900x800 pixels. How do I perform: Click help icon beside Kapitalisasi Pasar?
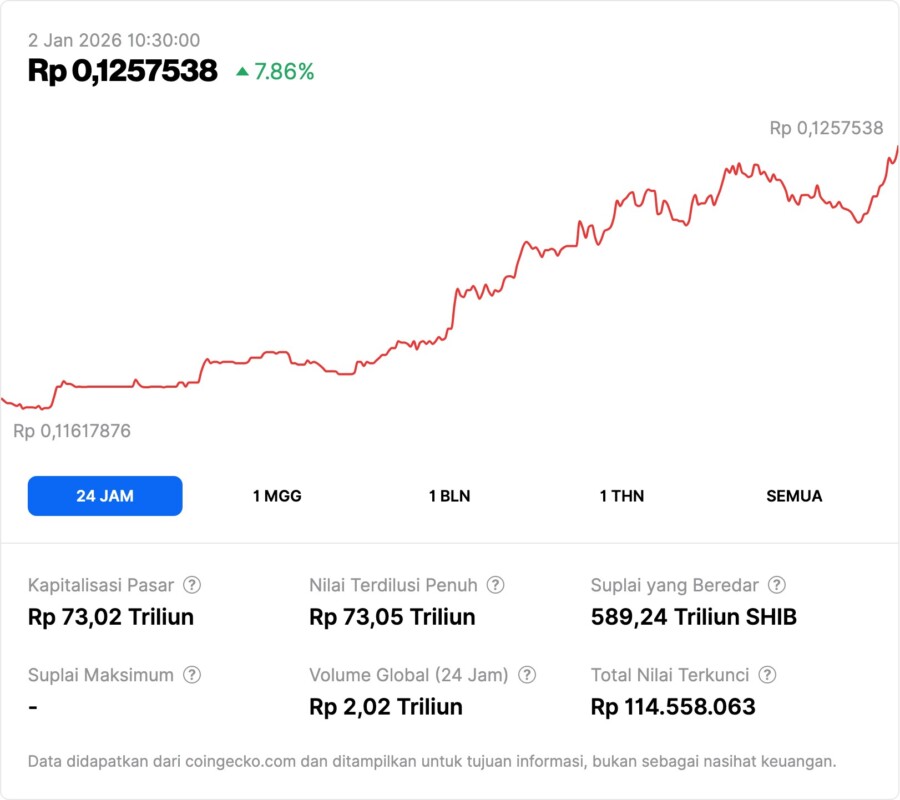(192, 585)
